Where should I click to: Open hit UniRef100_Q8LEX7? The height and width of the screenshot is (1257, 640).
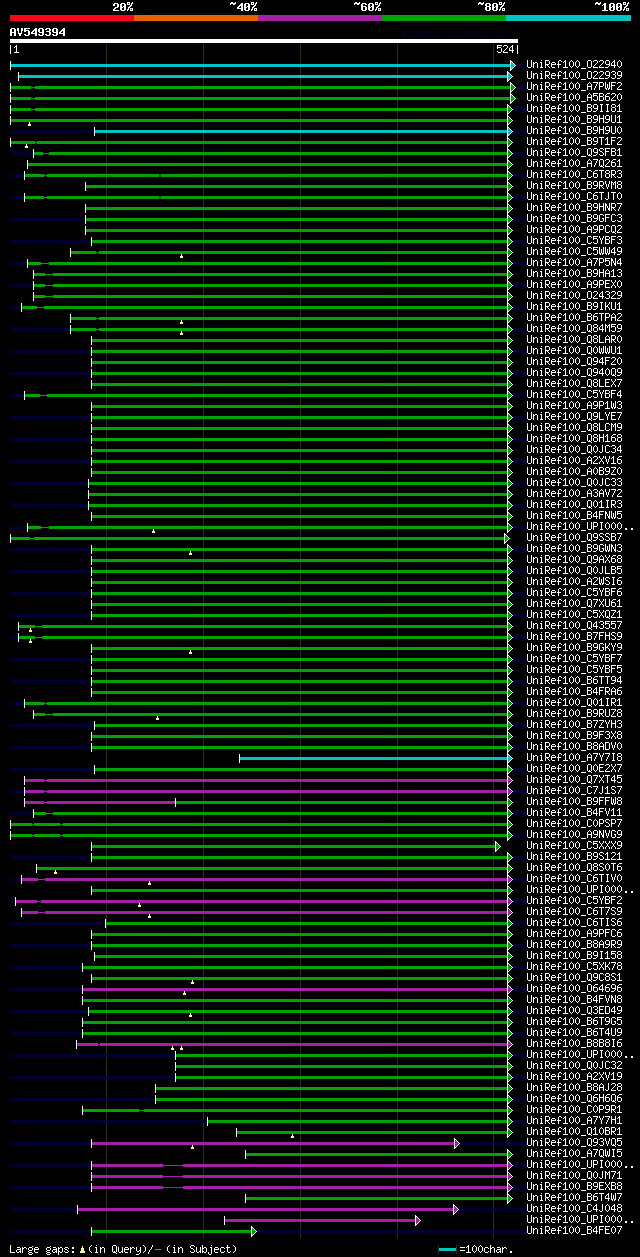[x=574, y=384]
